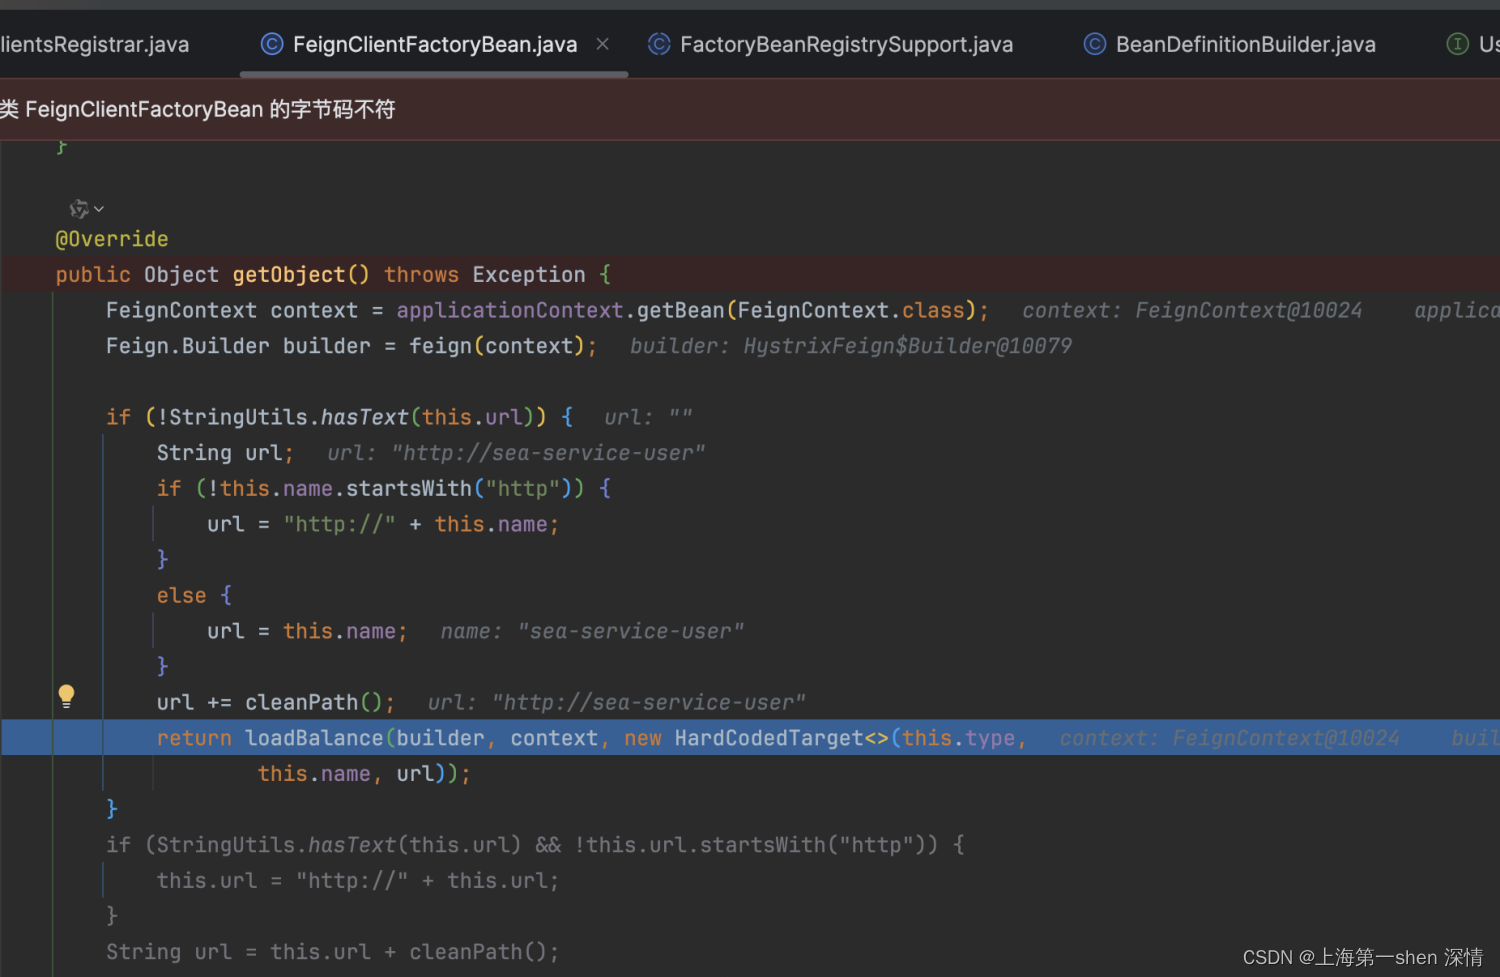Screen dimensions: 1500x977
Task: Click the else keyword
Action: pos(181,595)
